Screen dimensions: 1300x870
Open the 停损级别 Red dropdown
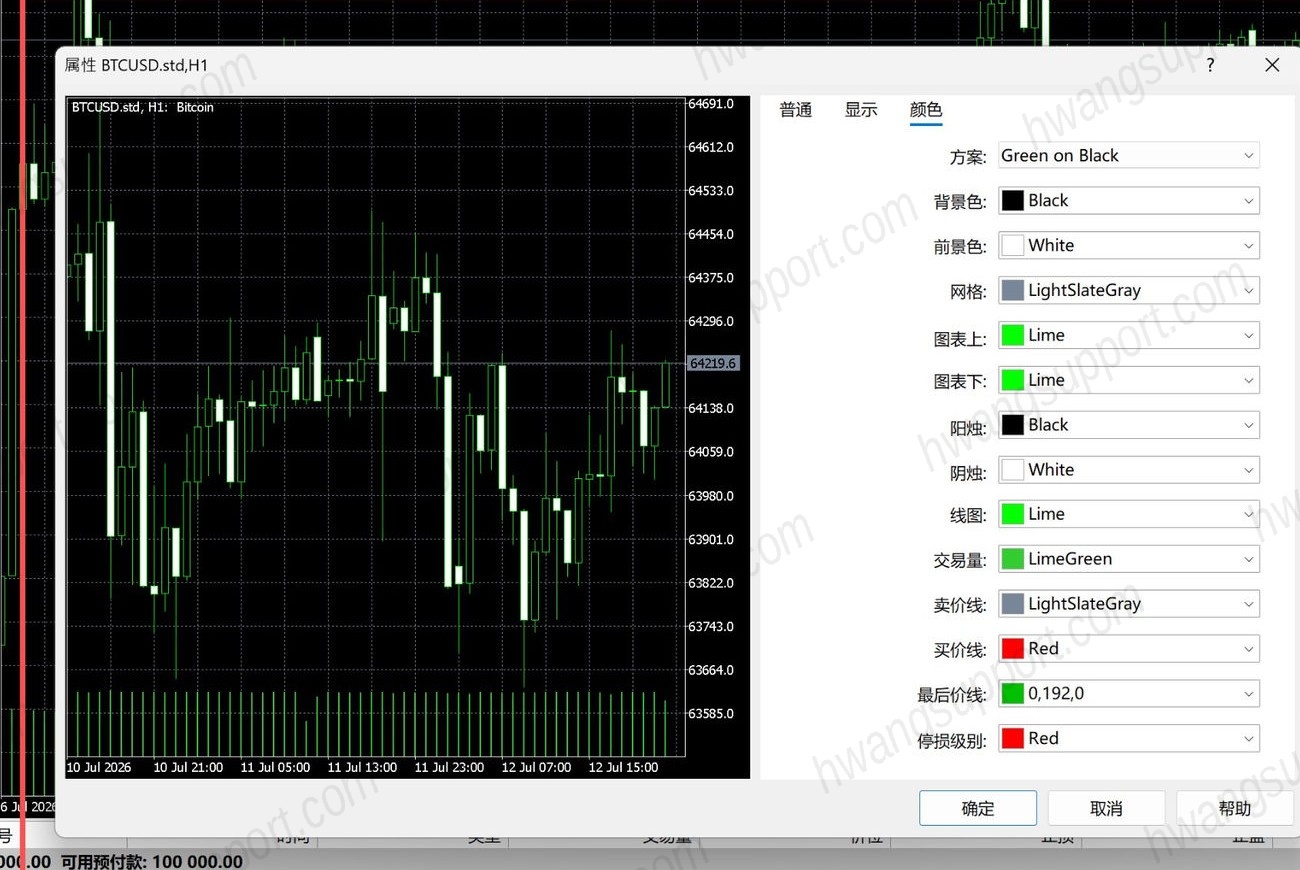[1129, 738]
